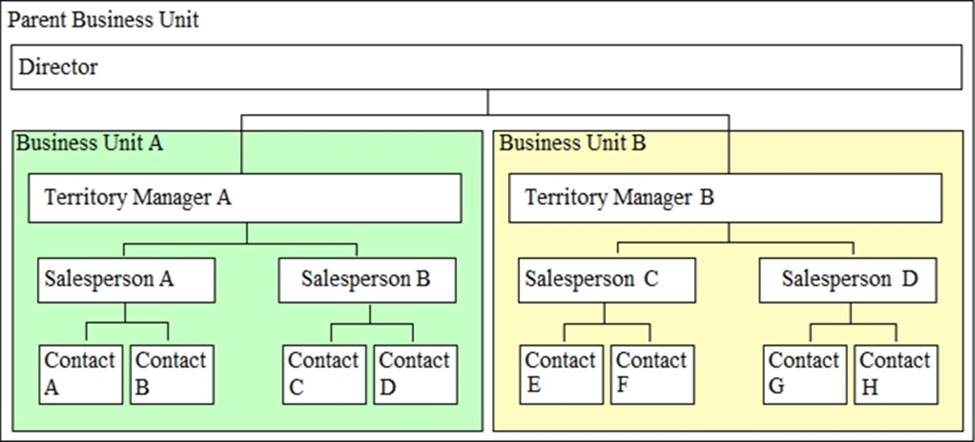The height and width of the screenshot is (442, 975).
Task: Select the Contact D box
Action: pos(416,374)
